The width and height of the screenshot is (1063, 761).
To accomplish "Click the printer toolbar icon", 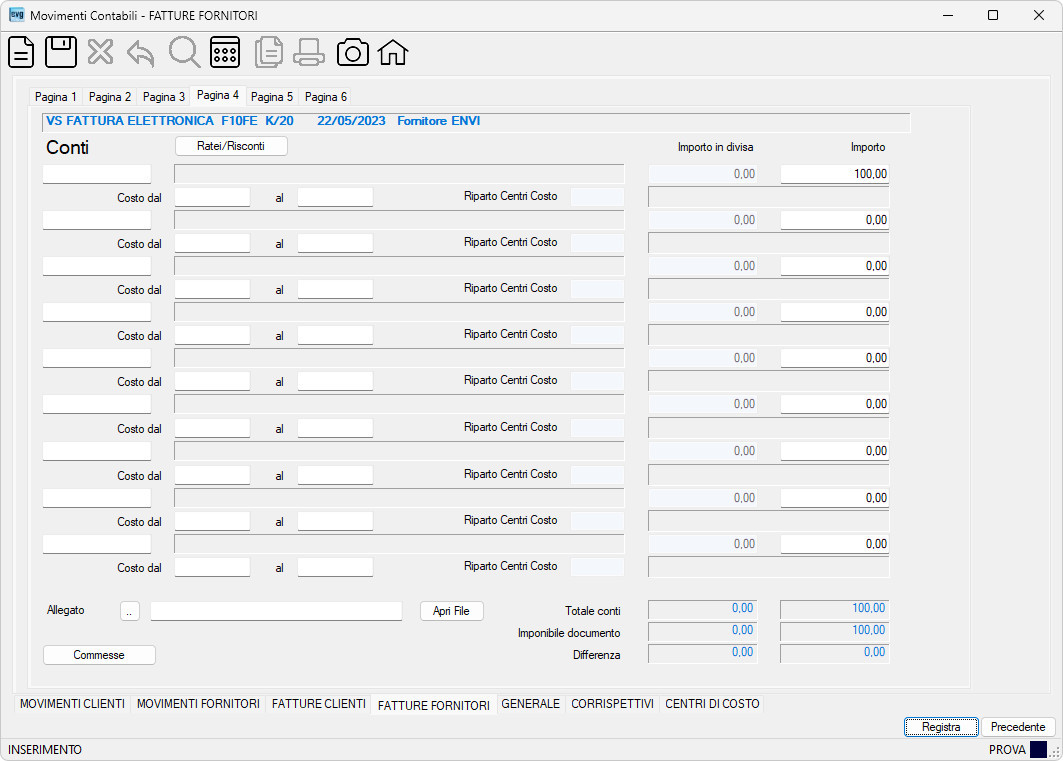I will [x=309, y=52].
